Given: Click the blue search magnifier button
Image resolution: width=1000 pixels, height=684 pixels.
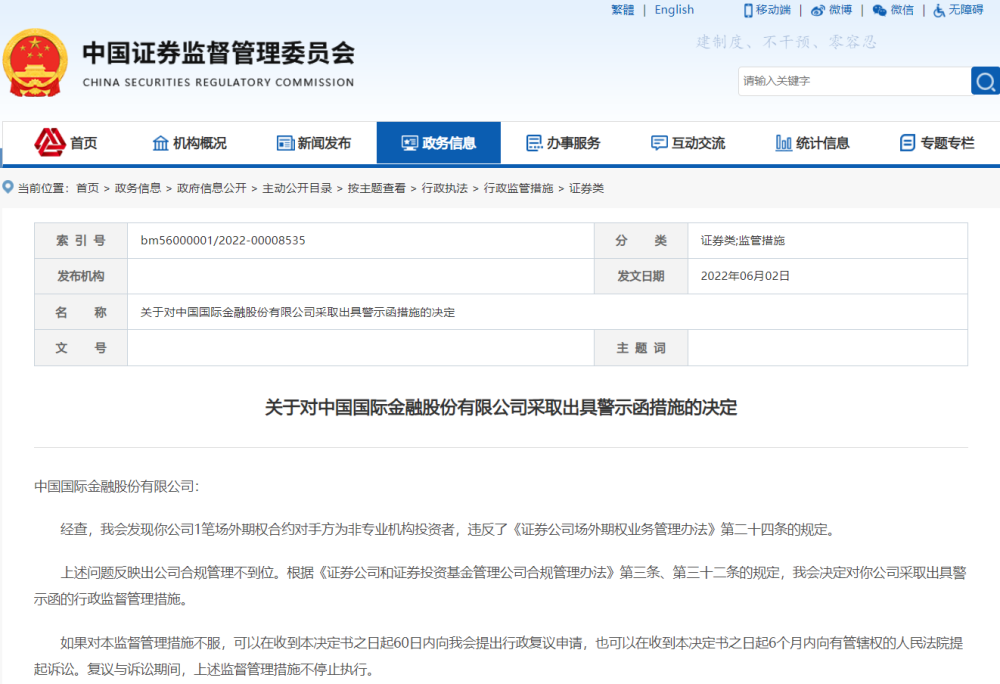Looking at the screenshot, I should (x=985, y=81).
